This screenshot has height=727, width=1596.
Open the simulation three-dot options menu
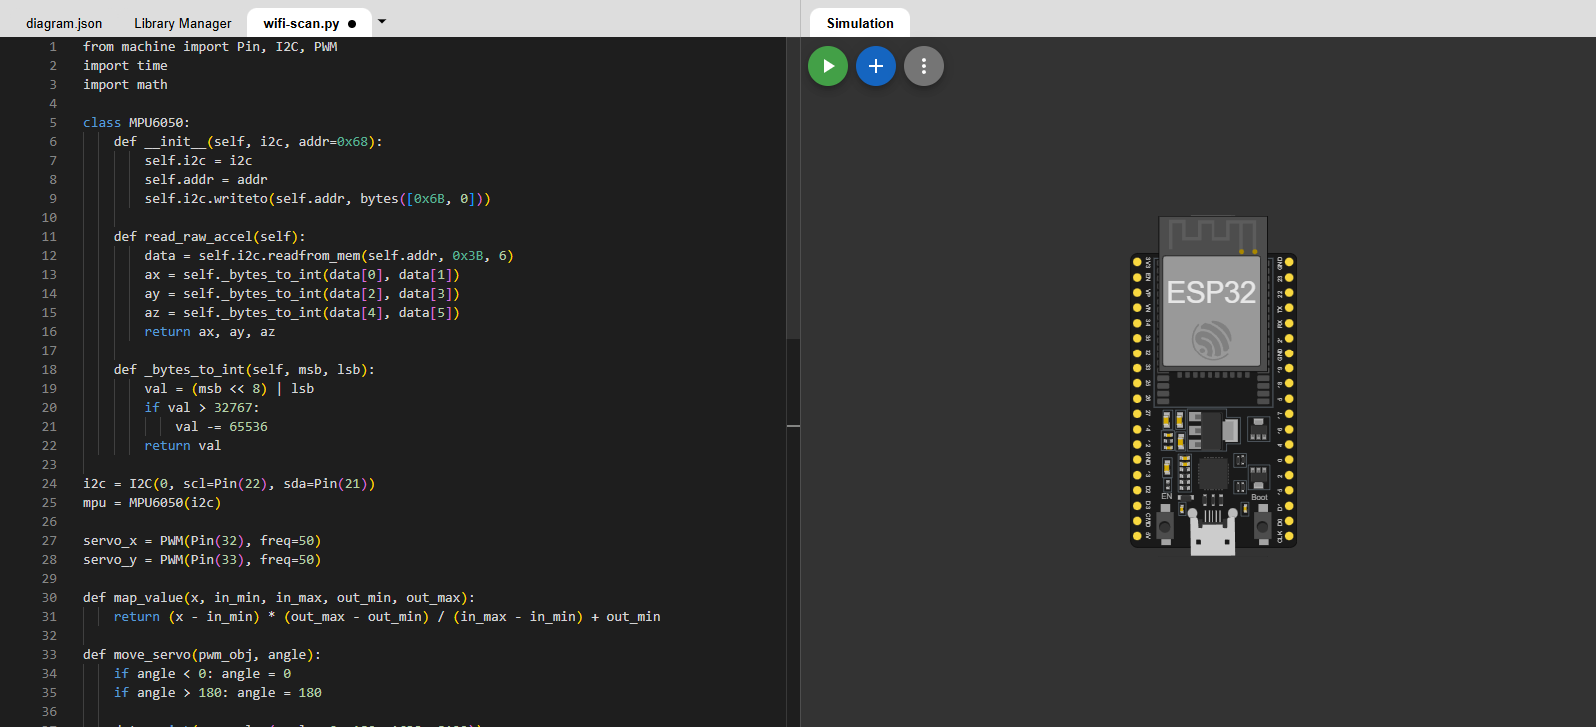(x=924, y=66)
